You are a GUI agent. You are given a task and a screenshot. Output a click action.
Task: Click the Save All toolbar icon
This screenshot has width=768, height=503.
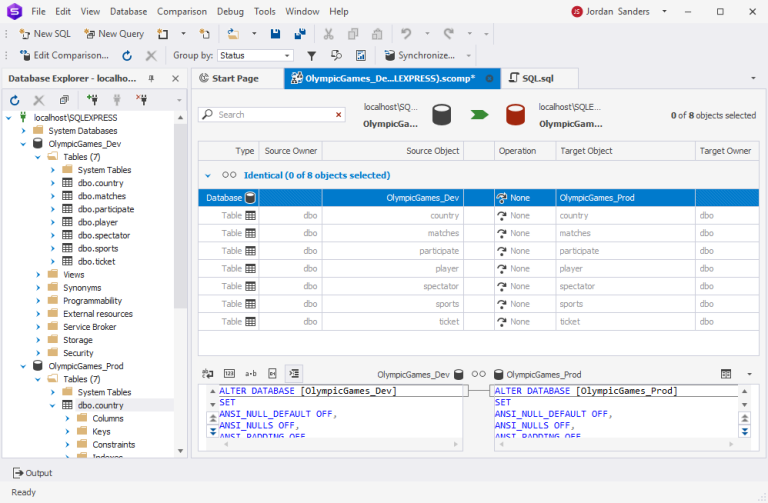[x=299, y=34]
